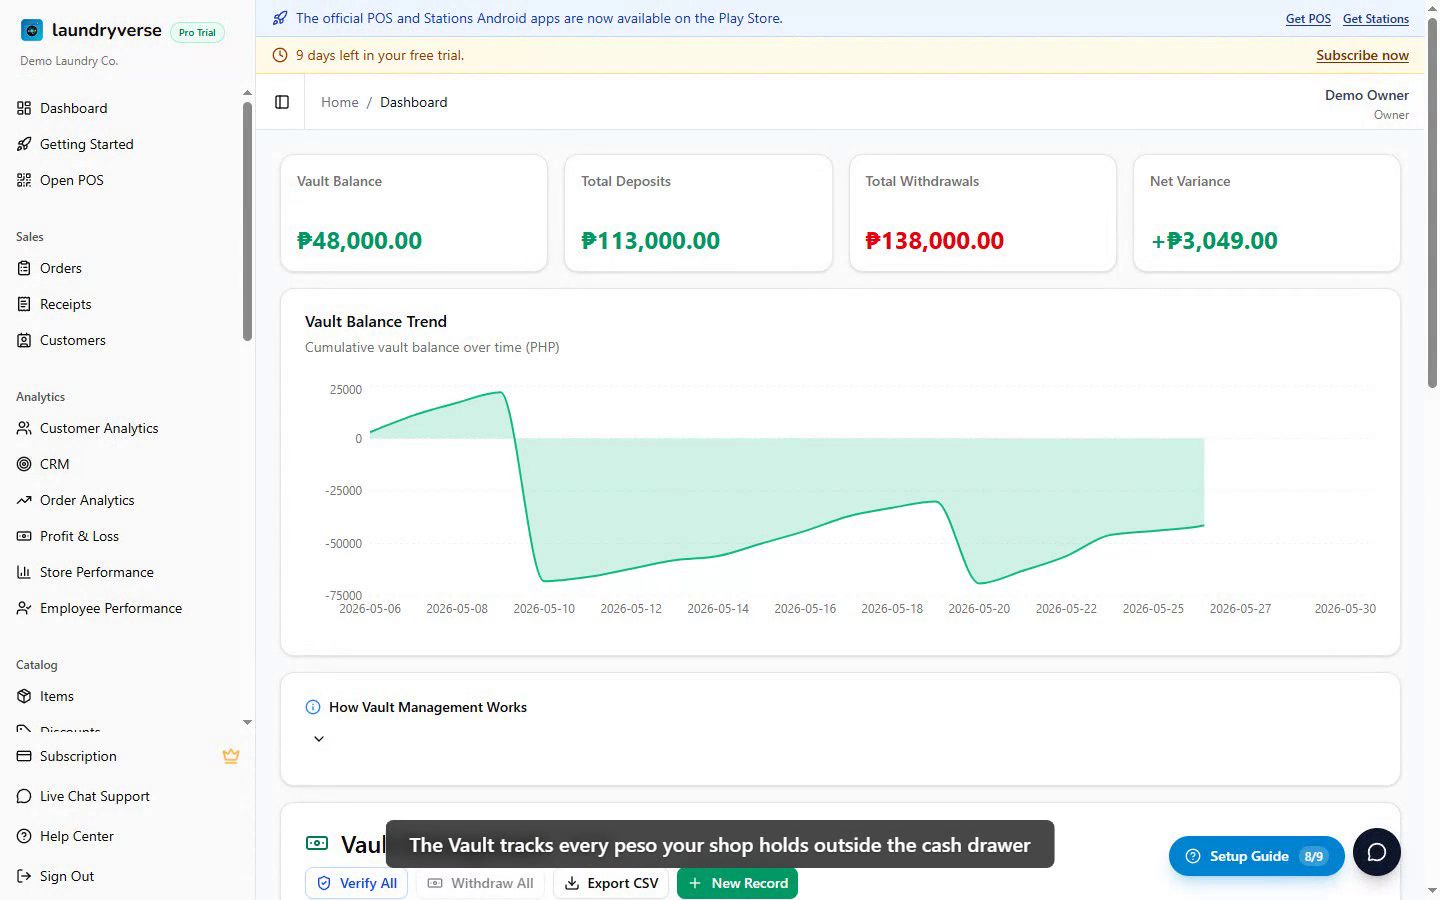Click the Subscription card icon

[24, 756]
